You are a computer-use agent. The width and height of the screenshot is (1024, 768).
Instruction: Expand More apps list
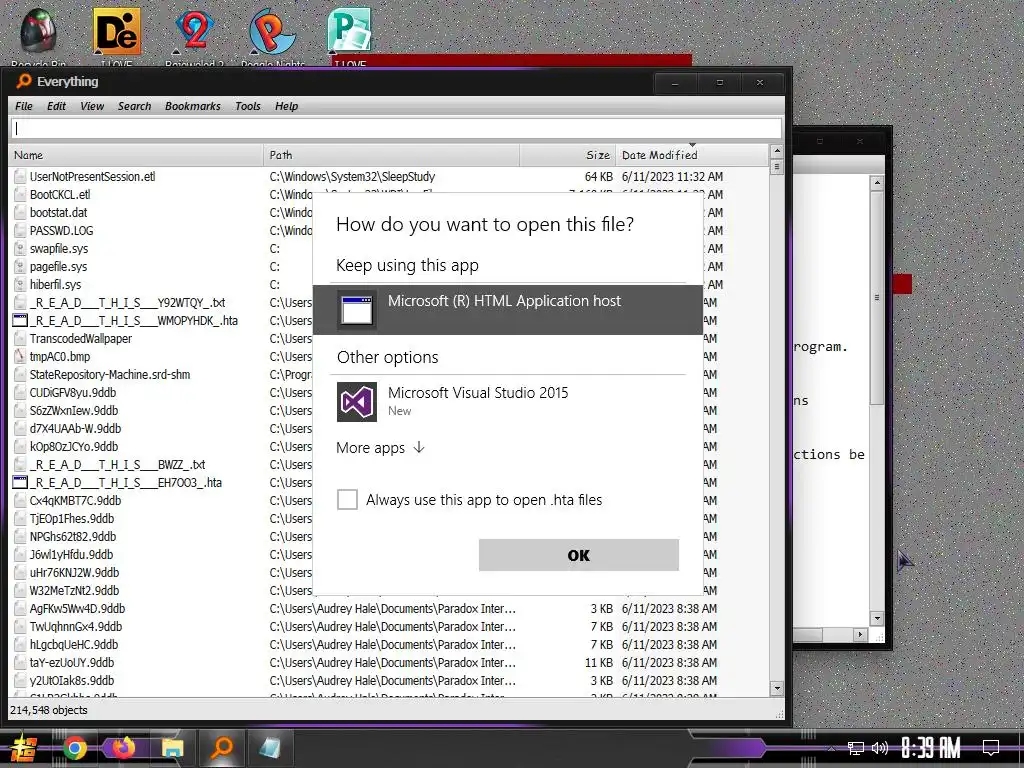click(x=381, y=448)
